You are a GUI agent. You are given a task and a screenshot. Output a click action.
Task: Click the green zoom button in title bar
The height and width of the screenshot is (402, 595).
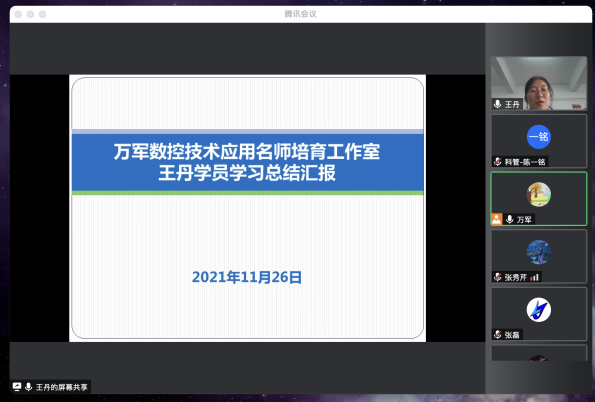tap(42, 14)
